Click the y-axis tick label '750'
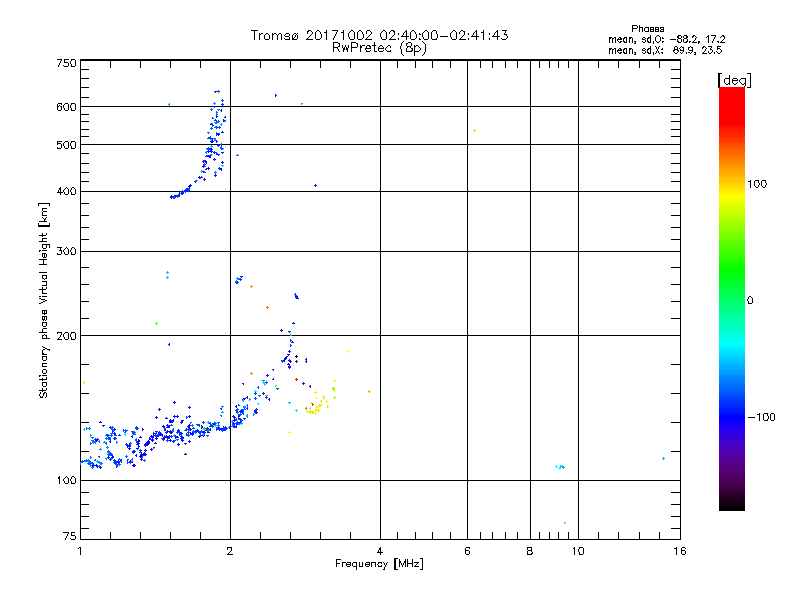The image size is (800, 600). click(x=66, y=63)
